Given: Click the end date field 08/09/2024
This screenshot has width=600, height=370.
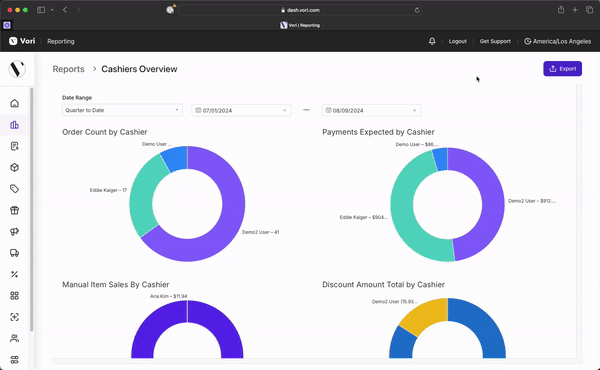Looking at the screenshot, I should [371, 110].
